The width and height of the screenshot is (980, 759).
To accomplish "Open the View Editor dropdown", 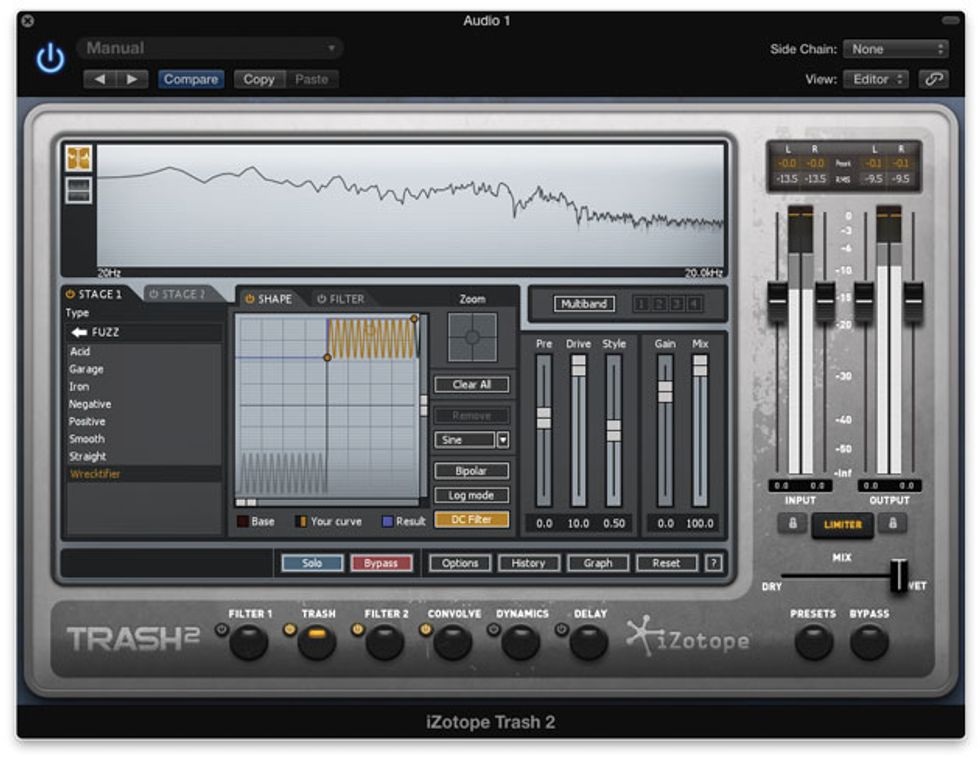I will point(876,79).
